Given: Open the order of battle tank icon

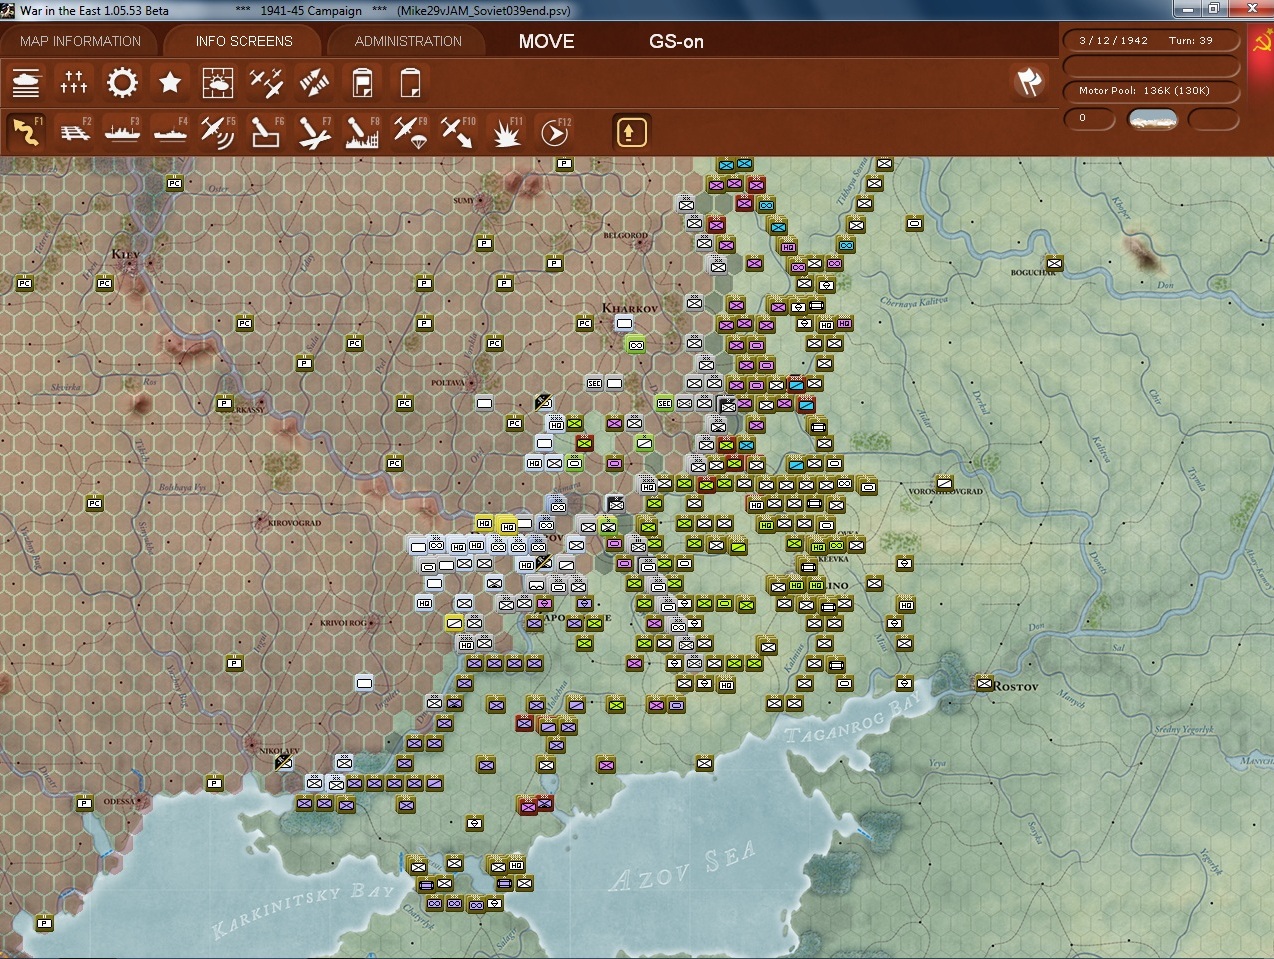Looking at the screenshot, I should coord(26,82).
